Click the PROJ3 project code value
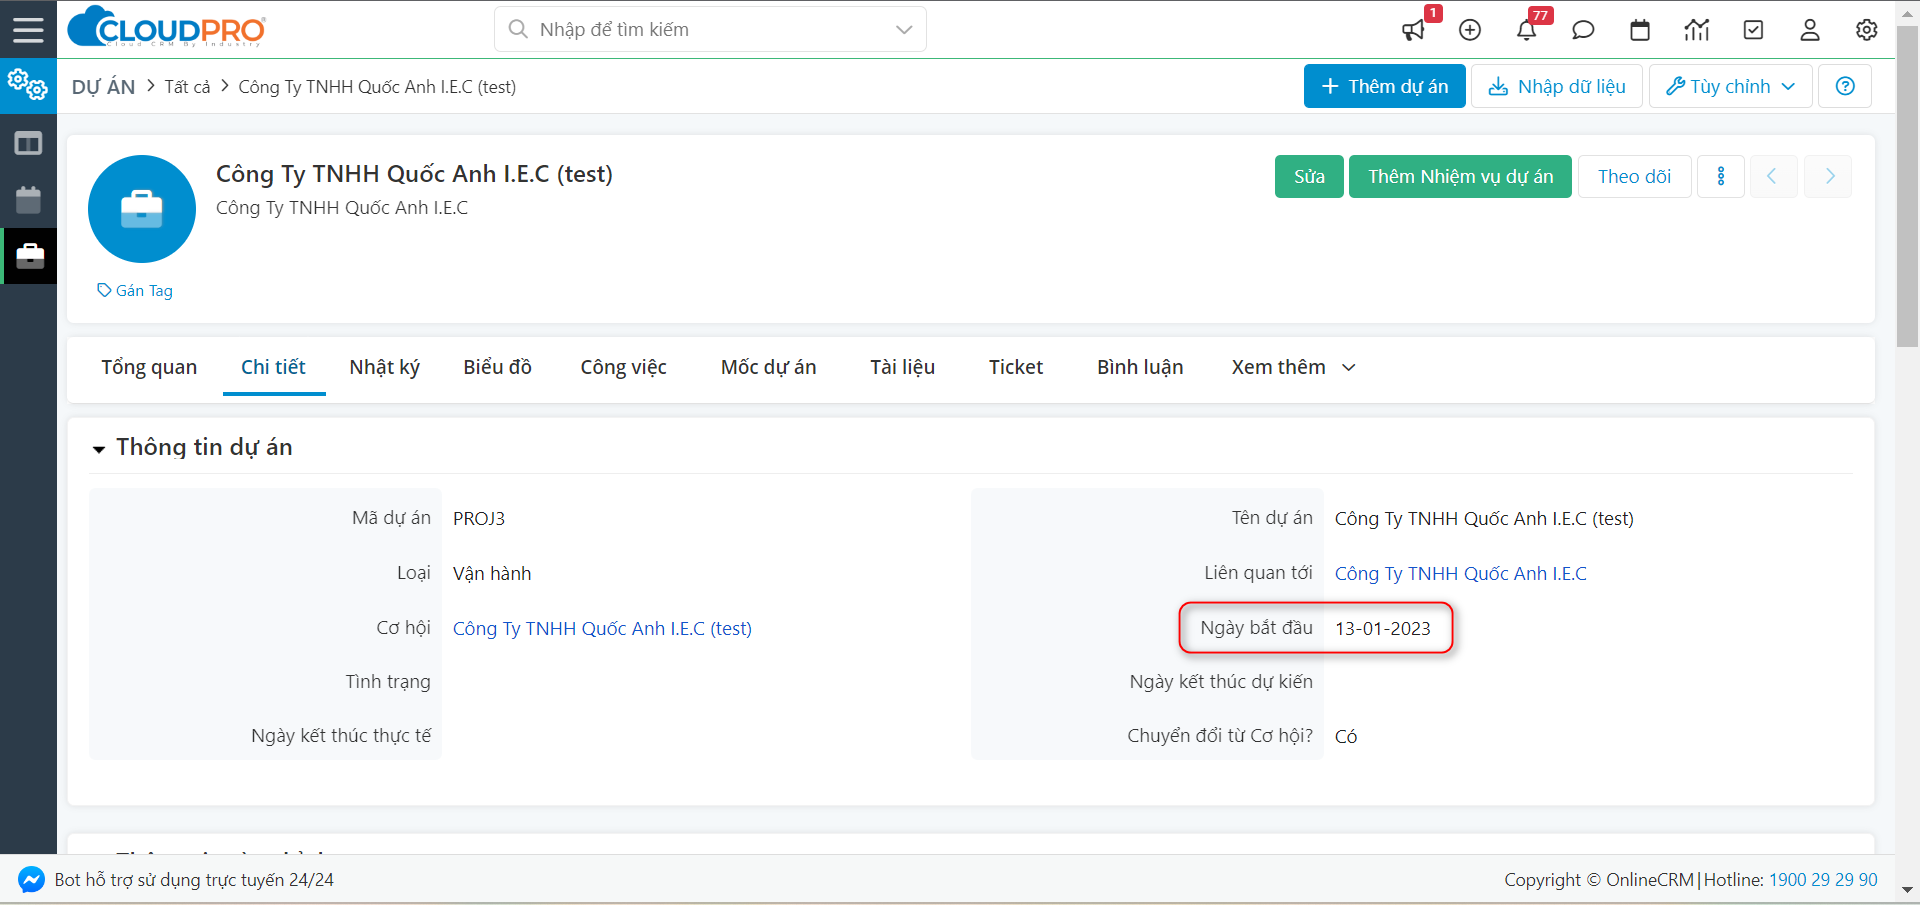 click(479, 518)
